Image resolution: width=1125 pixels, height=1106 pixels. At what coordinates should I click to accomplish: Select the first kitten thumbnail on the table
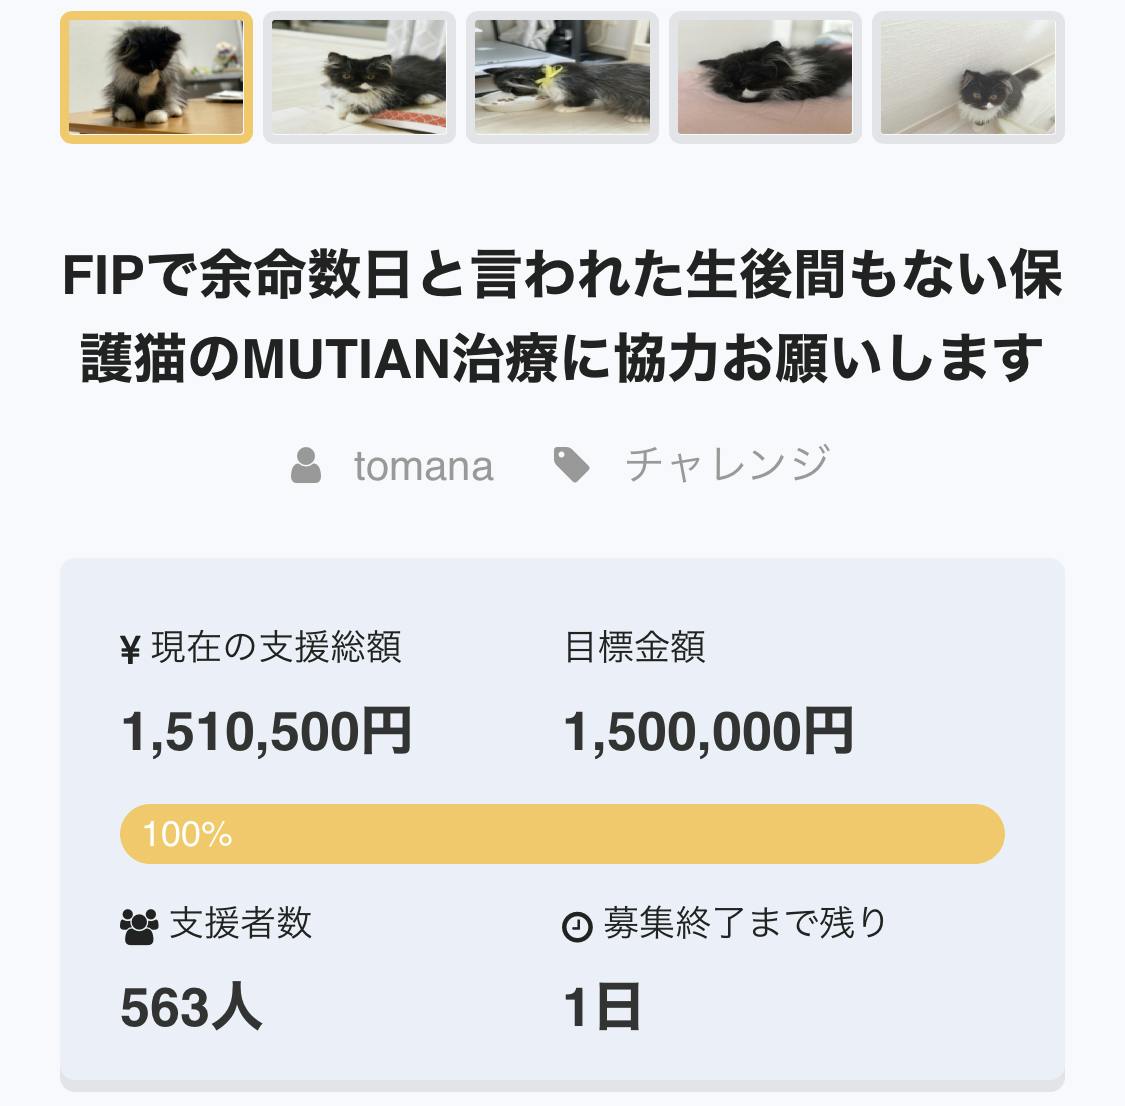coord(156,77)
